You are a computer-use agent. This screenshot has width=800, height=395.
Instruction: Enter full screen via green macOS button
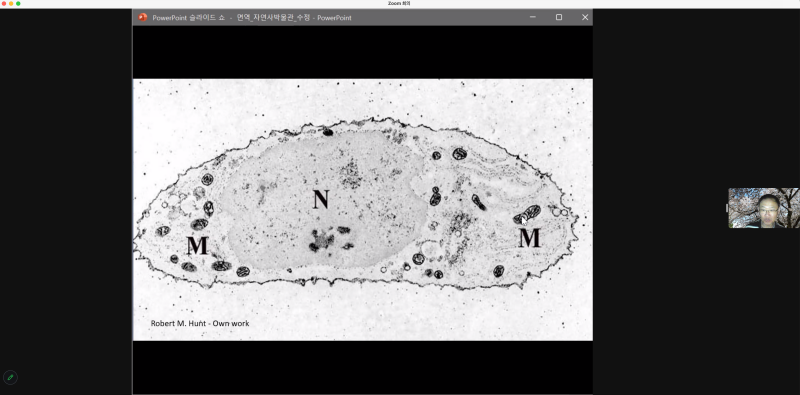(18, 4)
